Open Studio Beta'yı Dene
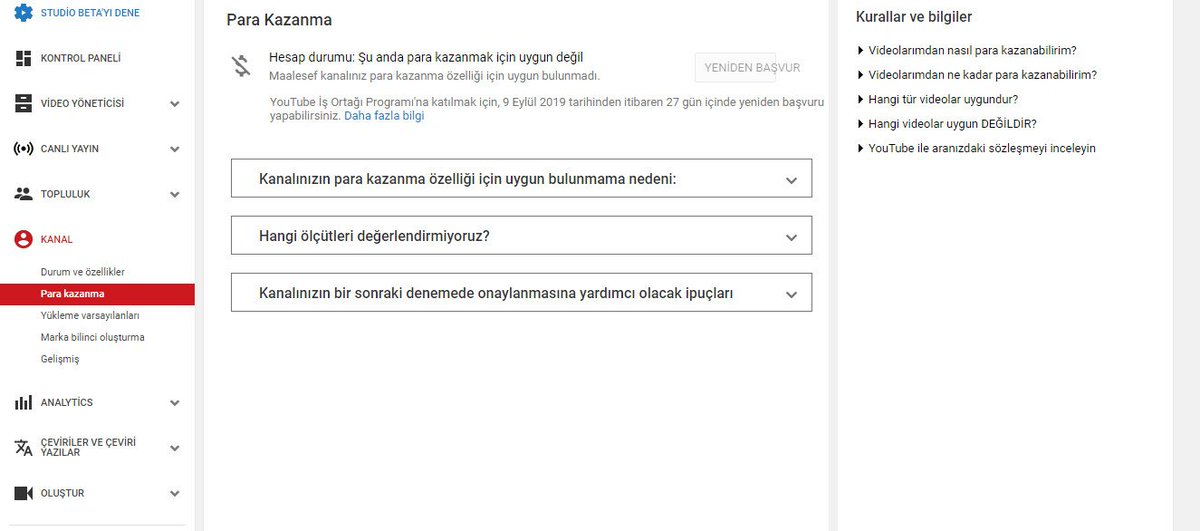Screen dimensions: 1200x531 pyautogui.click(x=90, y=13)
